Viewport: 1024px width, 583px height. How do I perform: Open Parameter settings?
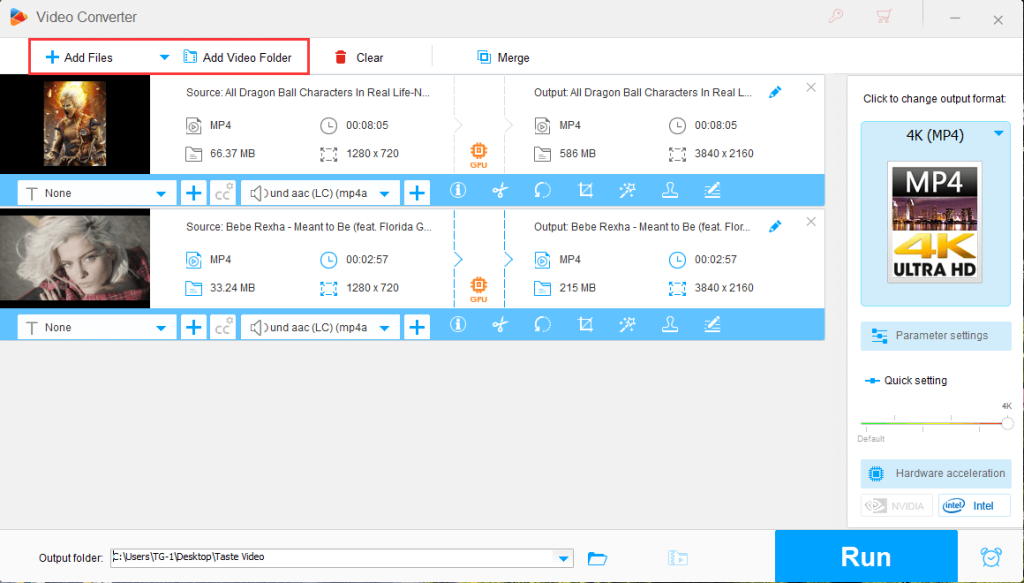(x=936, y=336)
